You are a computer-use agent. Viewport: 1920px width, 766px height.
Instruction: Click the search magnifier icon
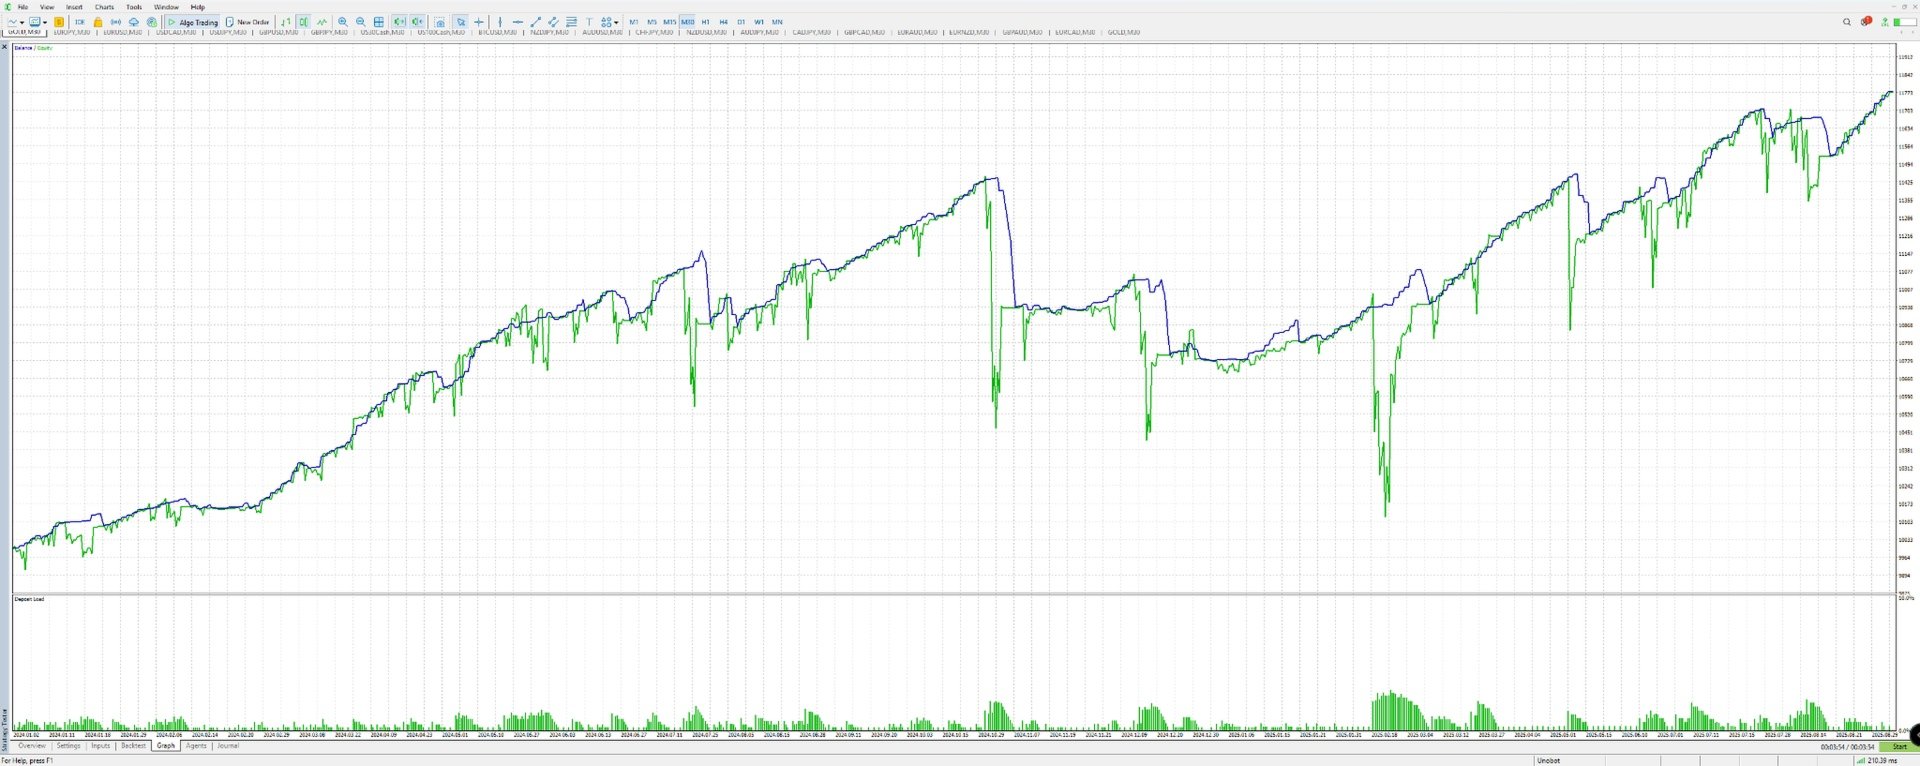point(1847,22)
